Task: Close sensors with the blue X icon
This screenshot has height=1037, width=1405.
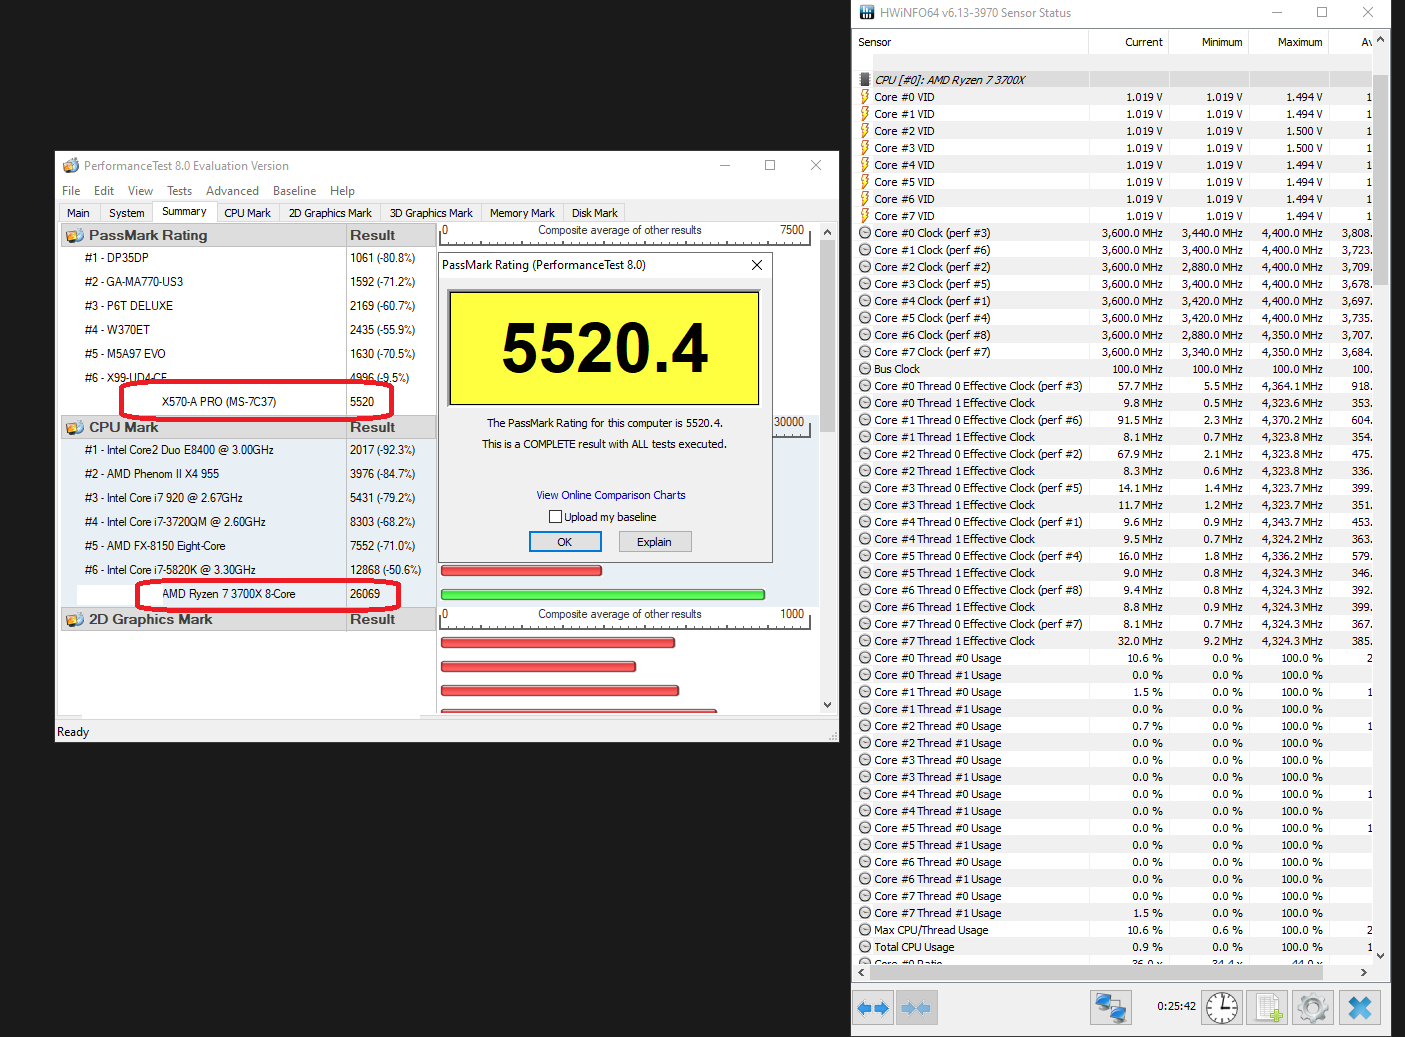Action: click(1360, 1008)
